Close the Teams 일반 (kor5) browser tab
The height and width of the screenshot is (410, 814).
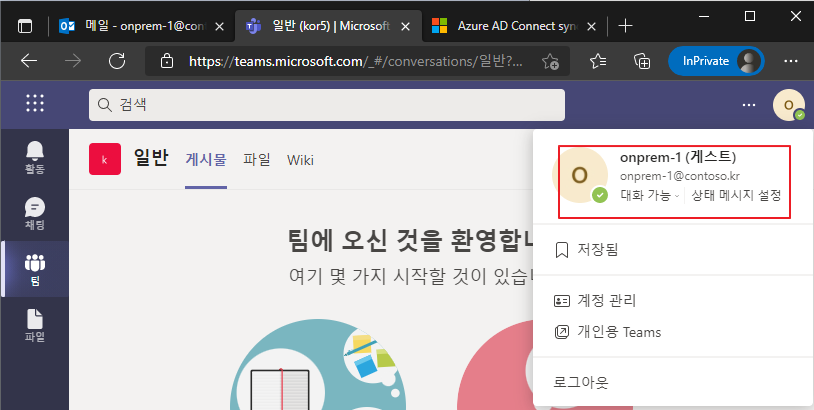coord(406,26)
